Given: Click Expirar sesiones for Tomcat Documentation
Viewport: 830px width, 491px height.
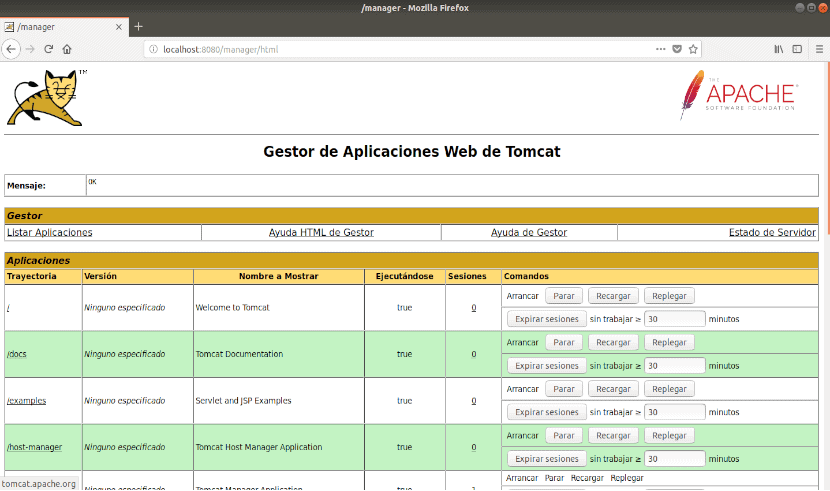Looking at the screenshot, I should 547,366.
